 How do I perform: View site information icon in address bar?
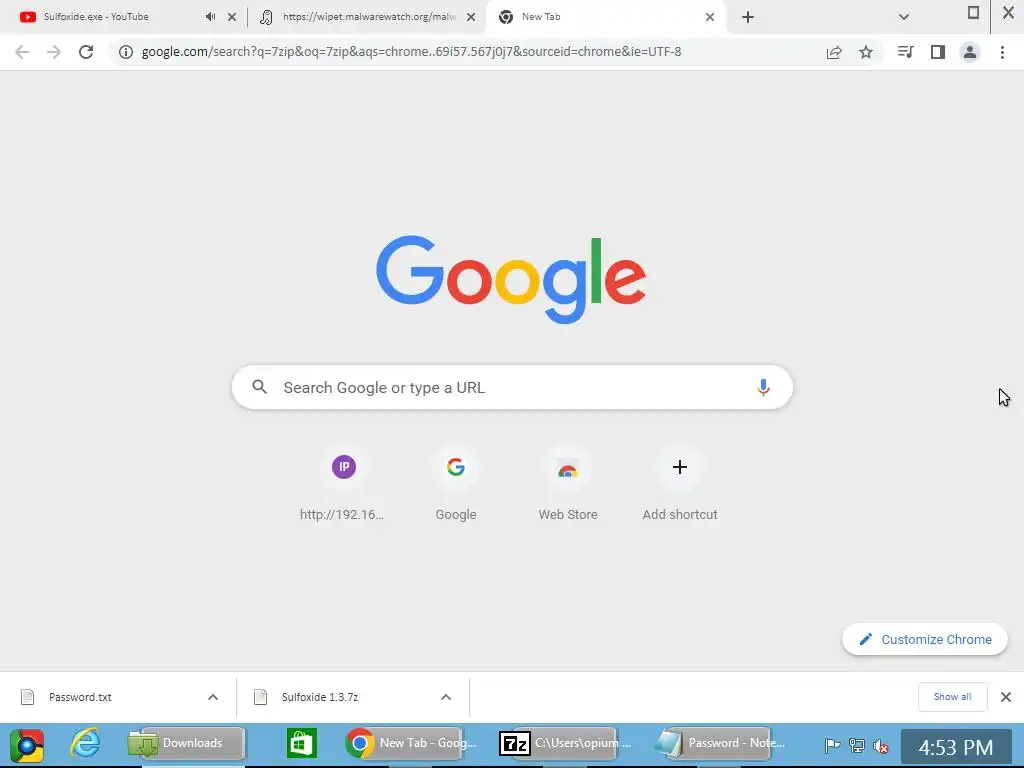[x=125, y=52]
